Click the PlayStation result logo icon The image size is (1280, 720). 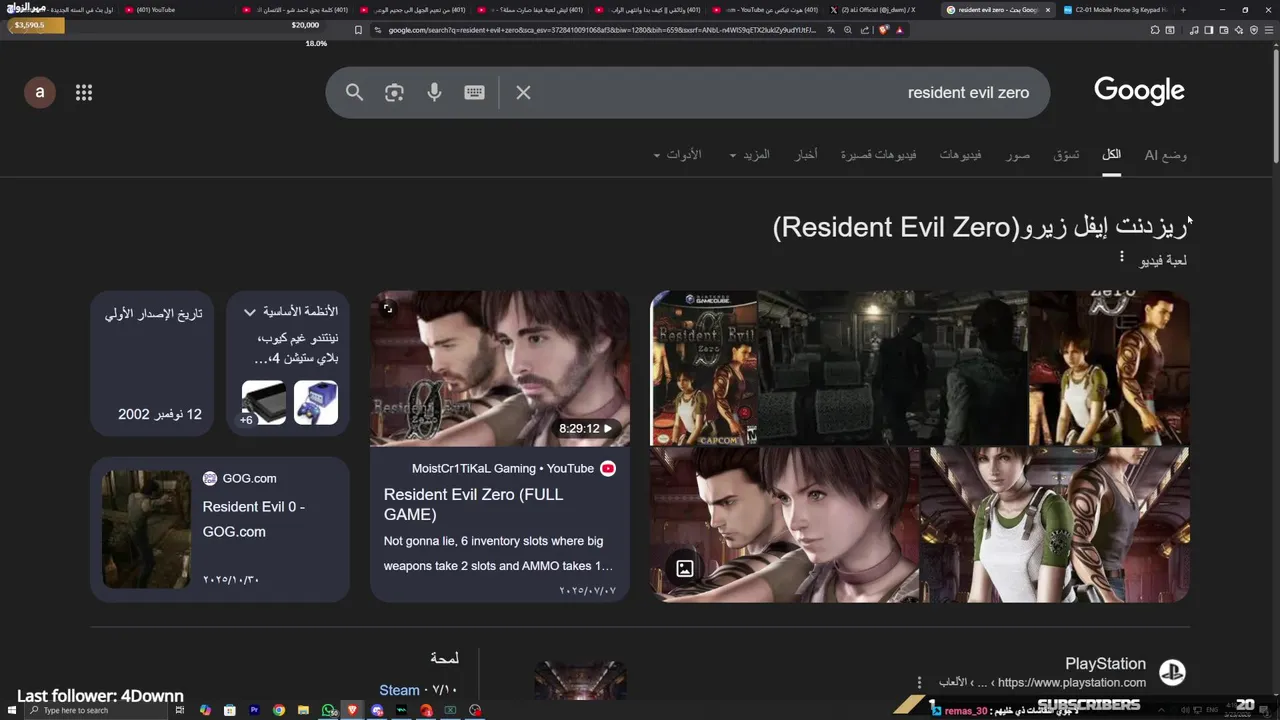[x=1172, y=672]
